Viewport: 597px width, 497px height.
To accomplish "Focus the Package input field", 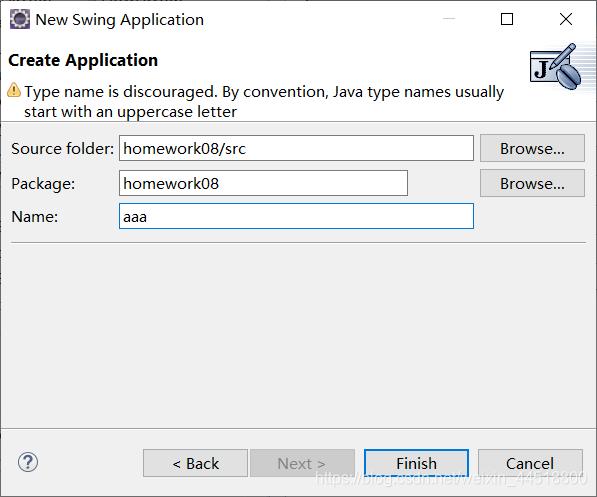I will click(x=263, y=183).
